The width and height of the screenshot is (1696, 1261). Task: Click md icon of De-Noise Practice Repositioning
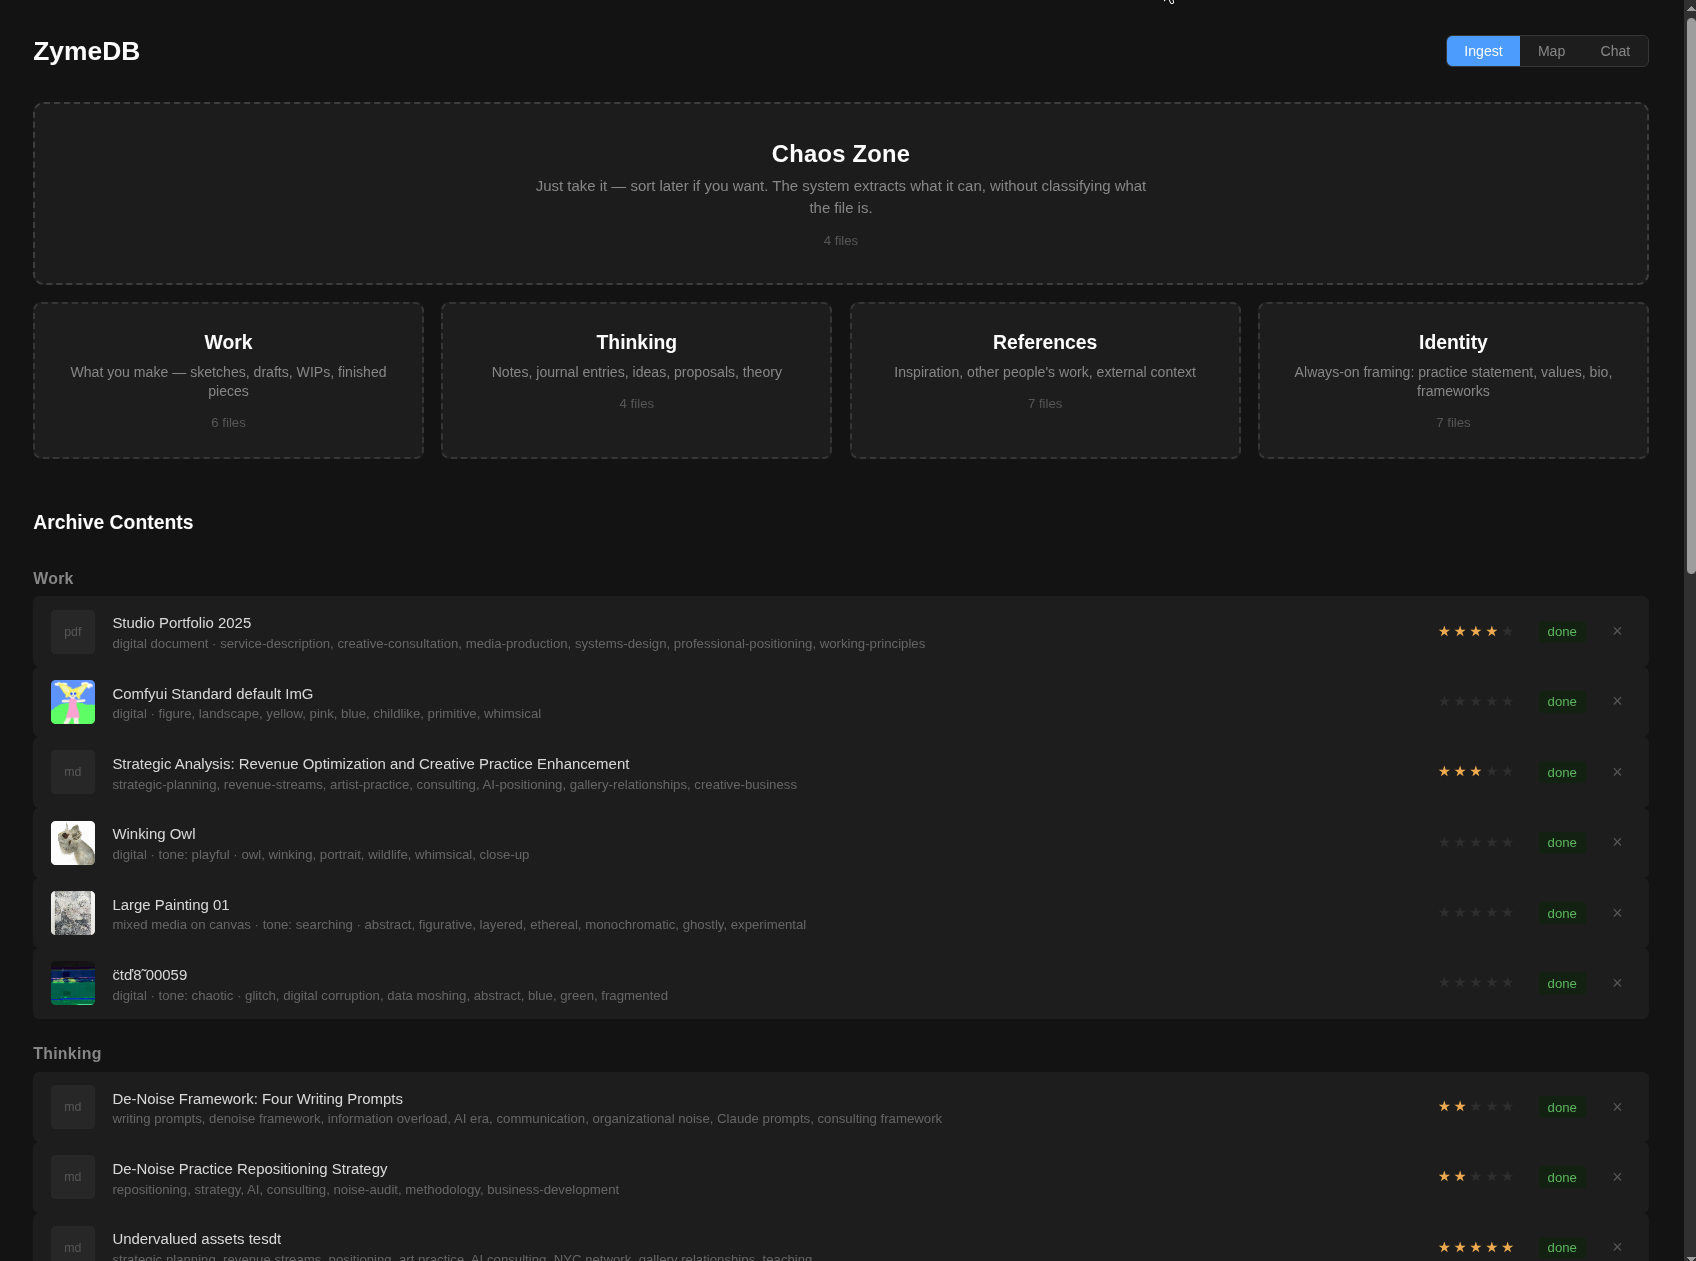[x=73, y=1177]
